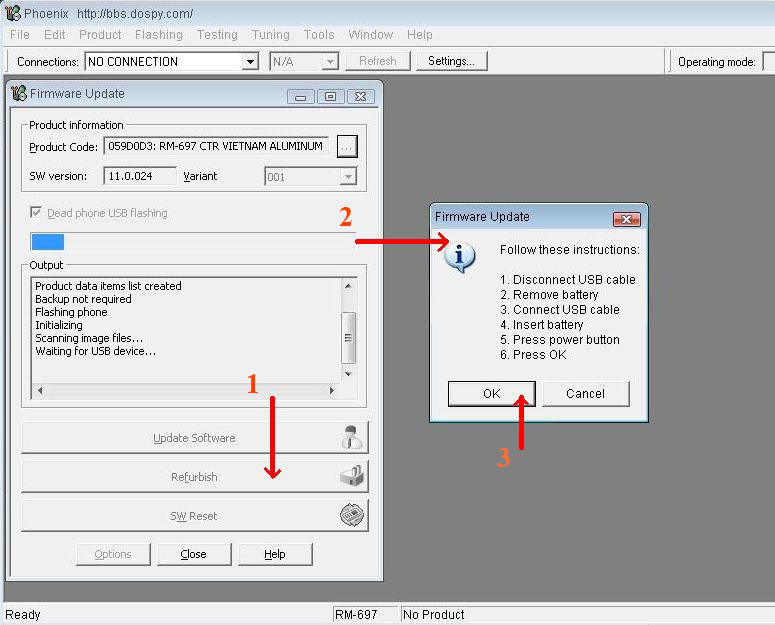Open product code browse ellipsis button
Image resolution: width=775 pixels, height=625 pixels.
click(347, 147)
